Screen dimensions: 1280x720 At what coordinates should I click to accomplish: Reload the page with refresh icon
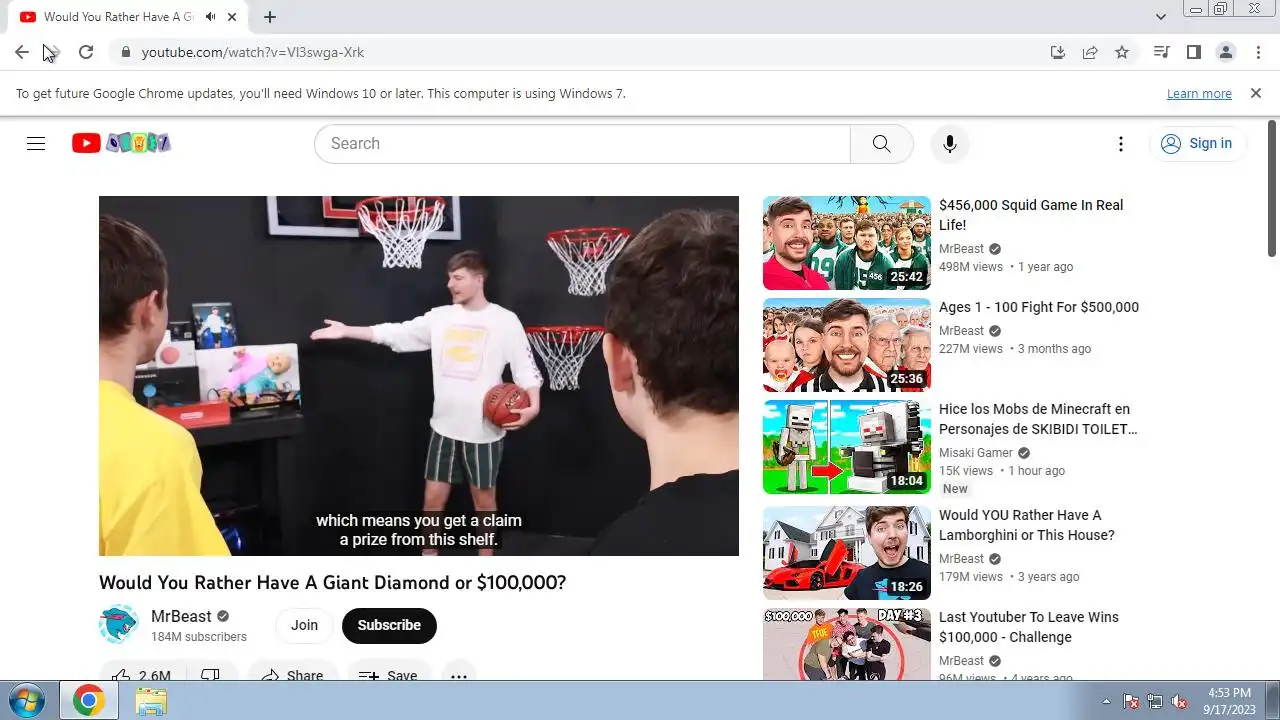click(x=86, y=52)
